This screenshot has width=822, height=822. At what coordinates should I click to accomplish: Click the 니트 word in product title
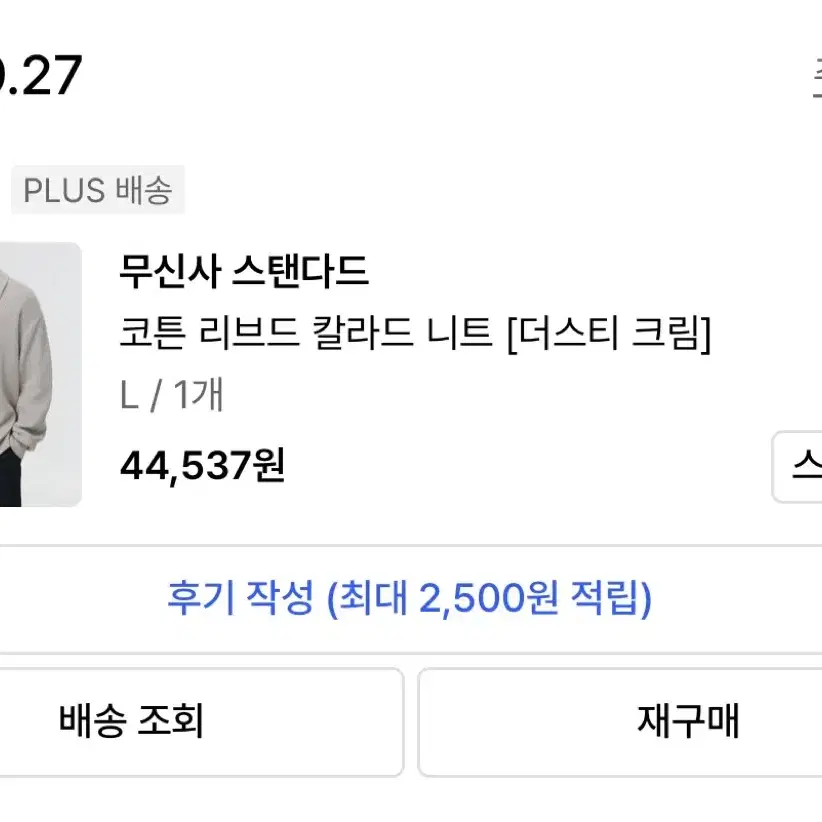tap(459, 333)
